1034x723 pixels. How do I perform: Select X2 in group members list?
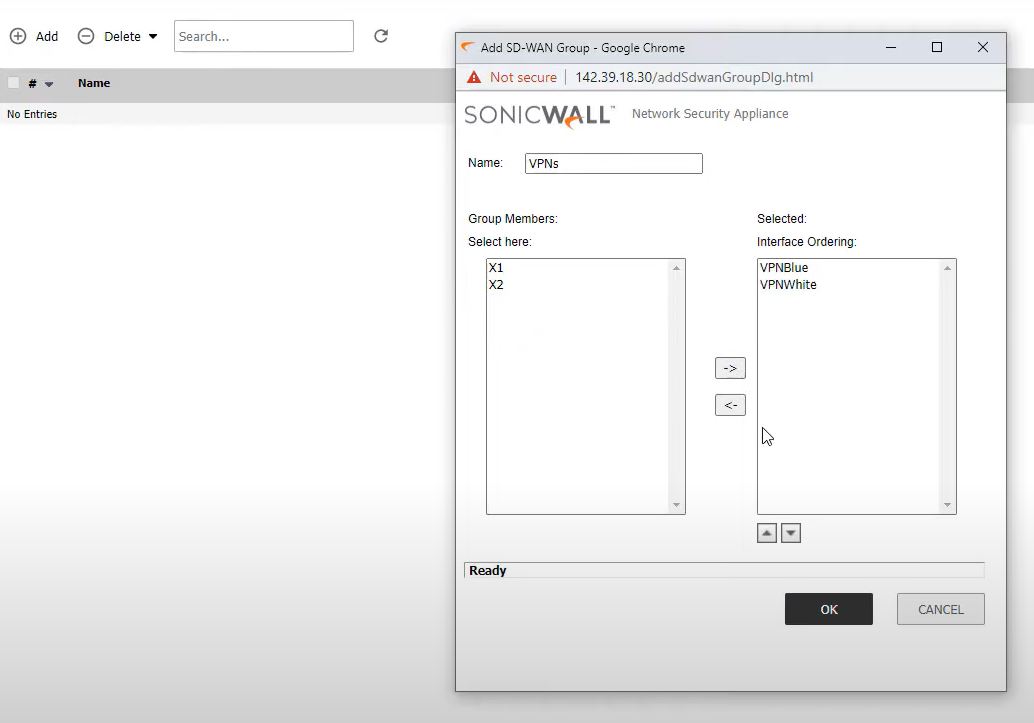coord(497,285)
